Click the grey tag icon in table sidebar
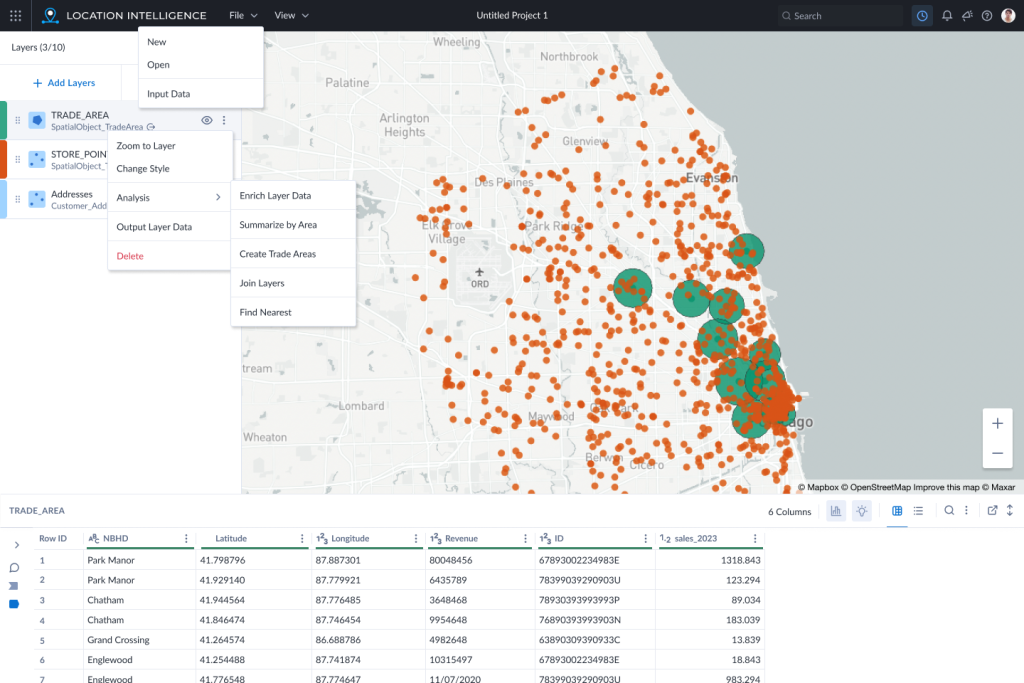1024x683 pixels. (14, 586)
